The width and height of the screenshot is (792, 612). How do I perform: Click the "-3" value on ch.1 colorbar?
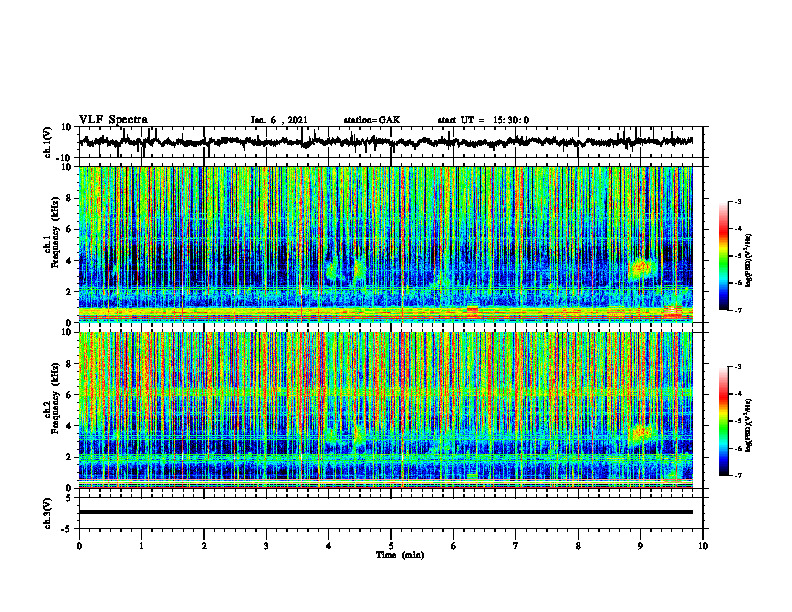(738, 201)
